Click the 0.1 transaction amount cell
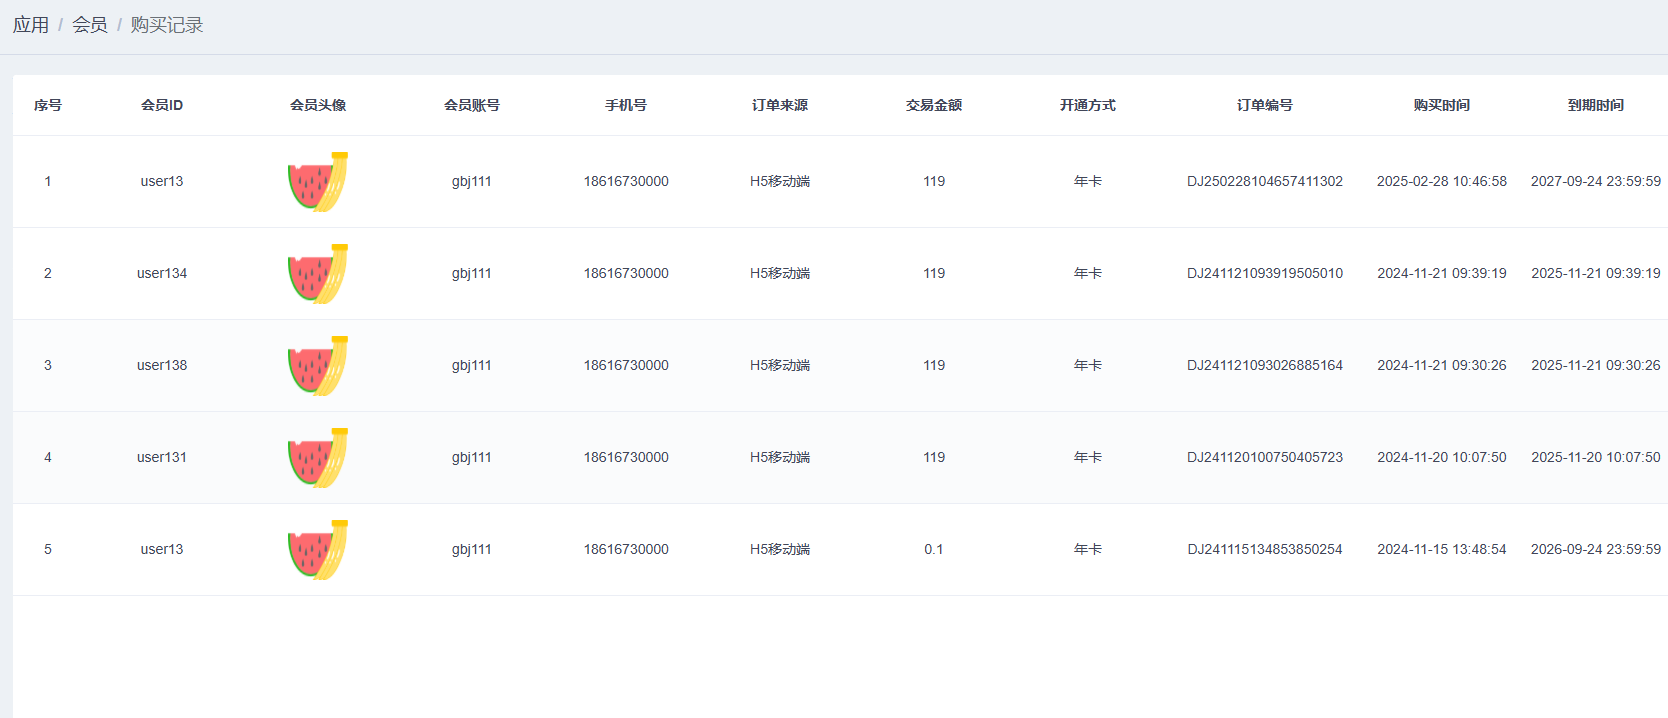This screenshot has height=718, width=1668. pos(934,549)
